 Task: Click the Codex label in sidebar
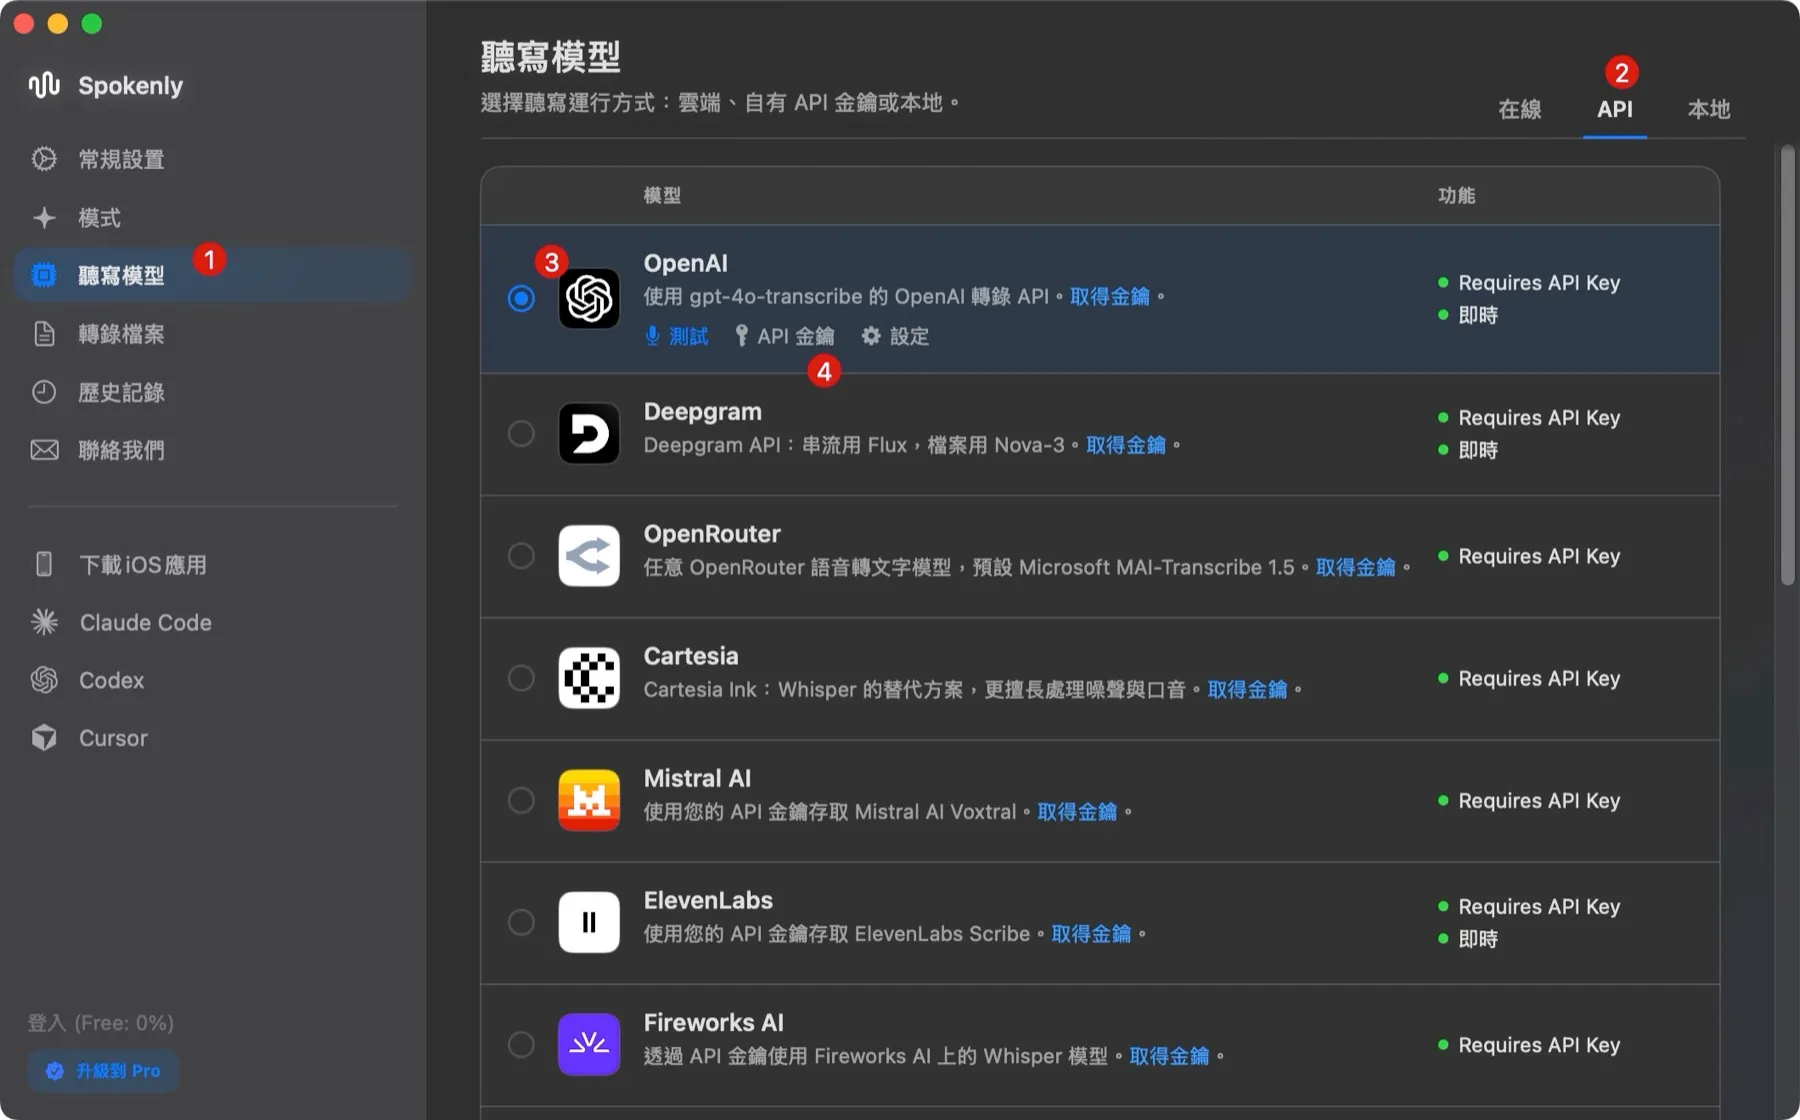(x=112, y=680)
